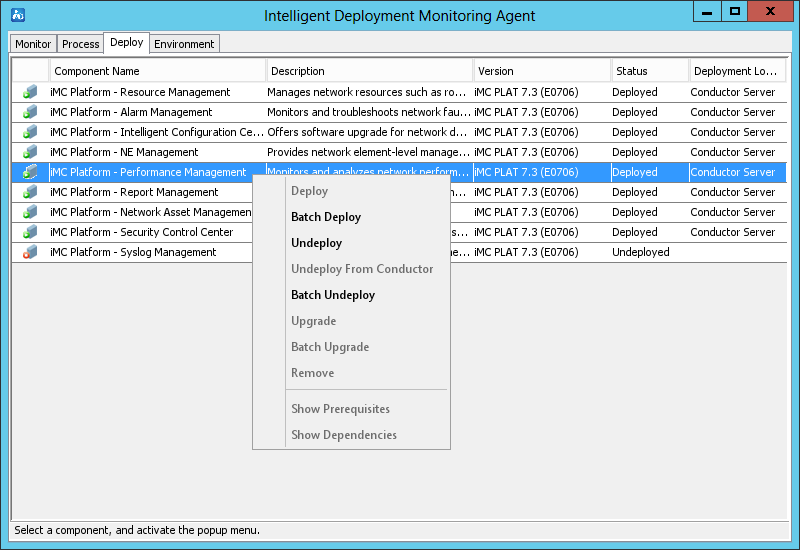Click Conductor Server in Alarm Management row

pos(733,112)
